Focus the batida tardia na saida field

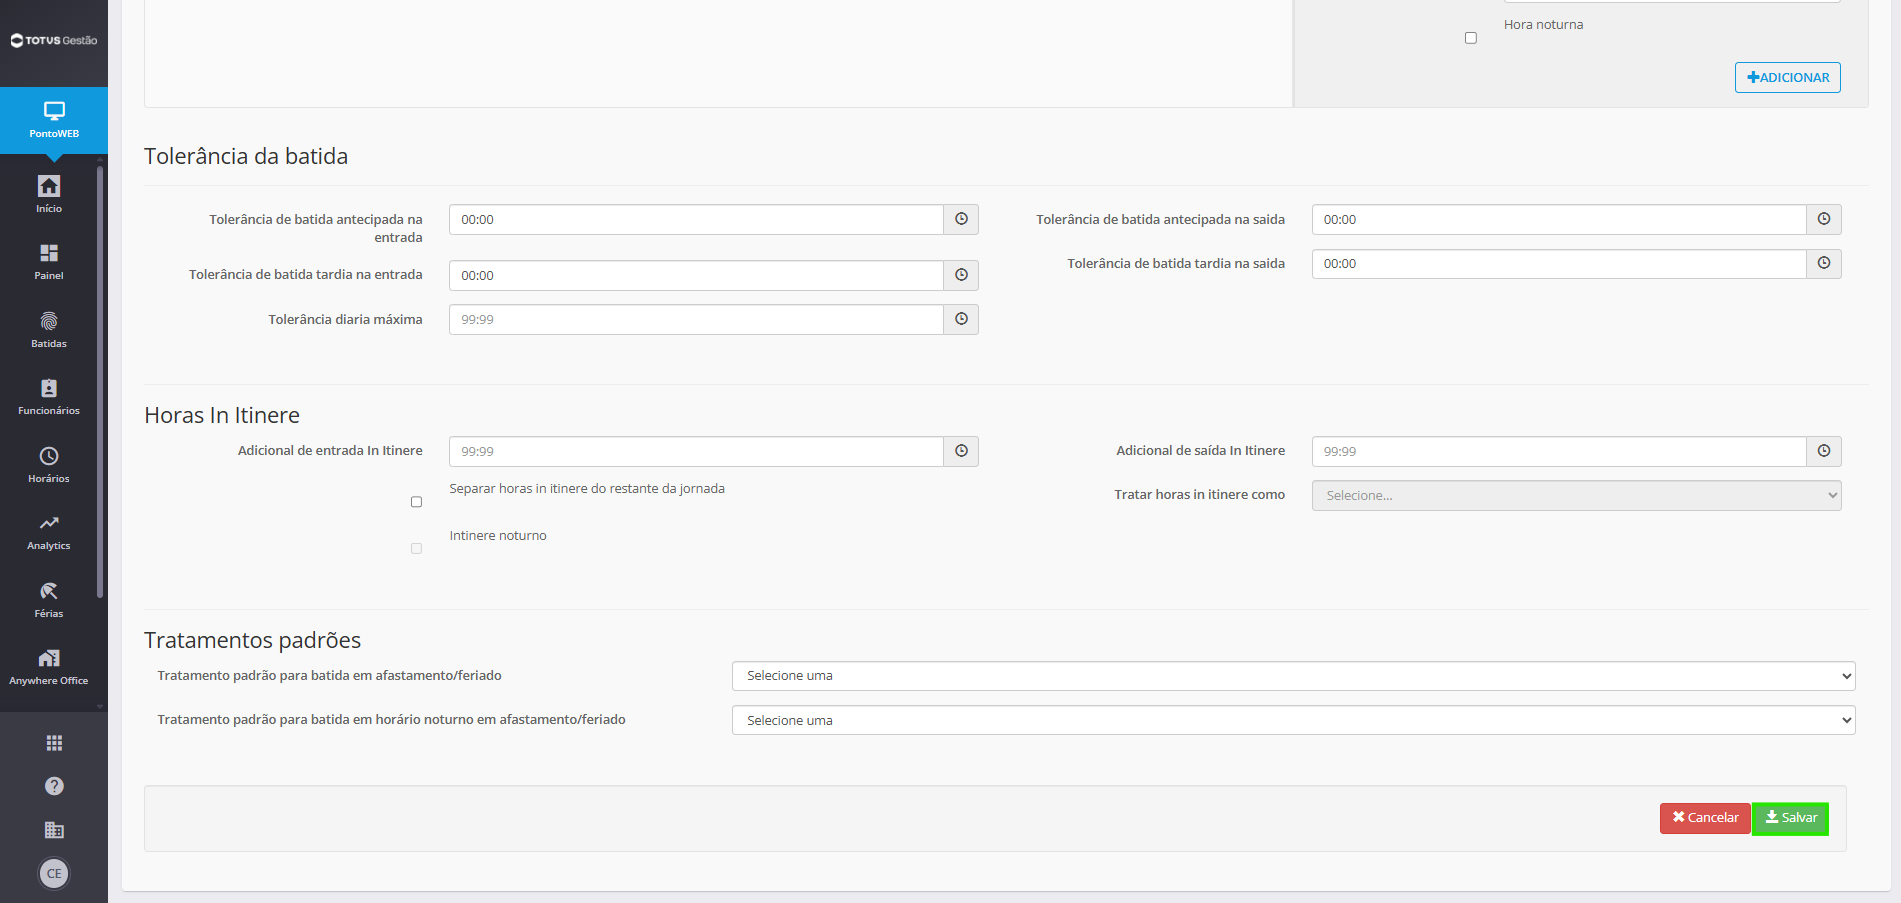[1559, 264]
